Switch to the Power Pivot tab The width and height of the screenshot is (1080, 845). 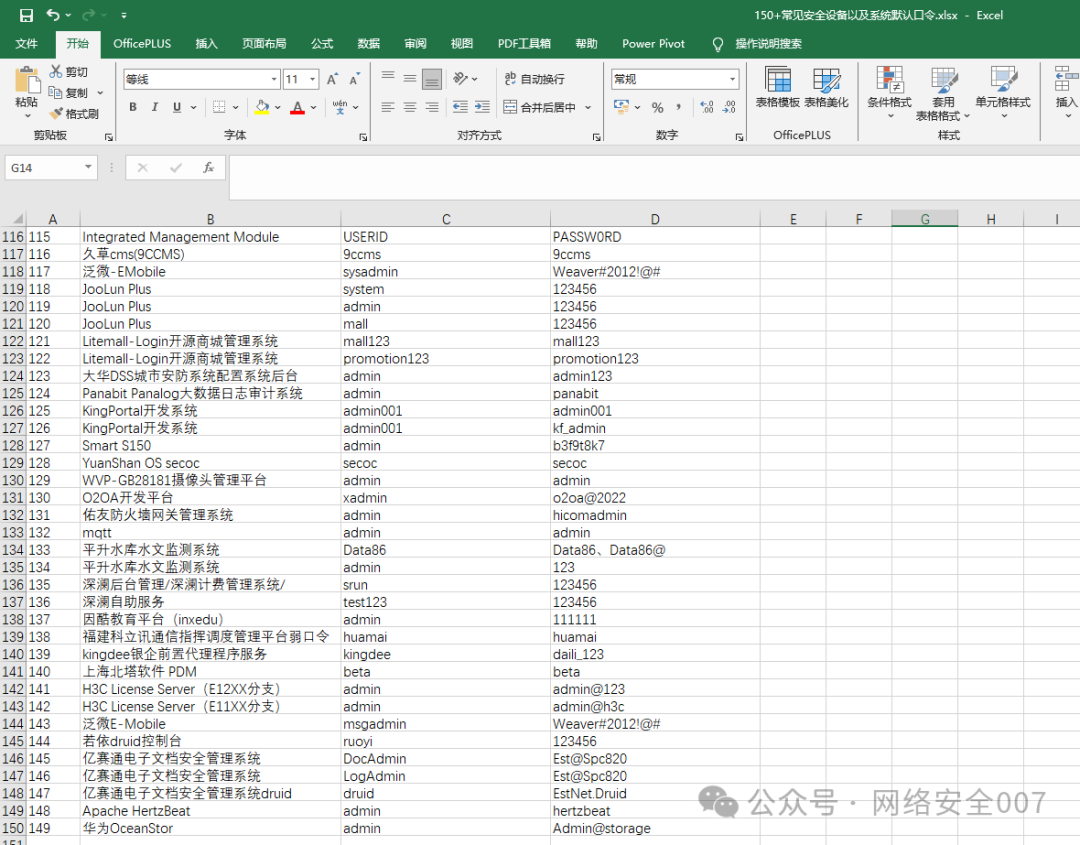click(653, 43)
